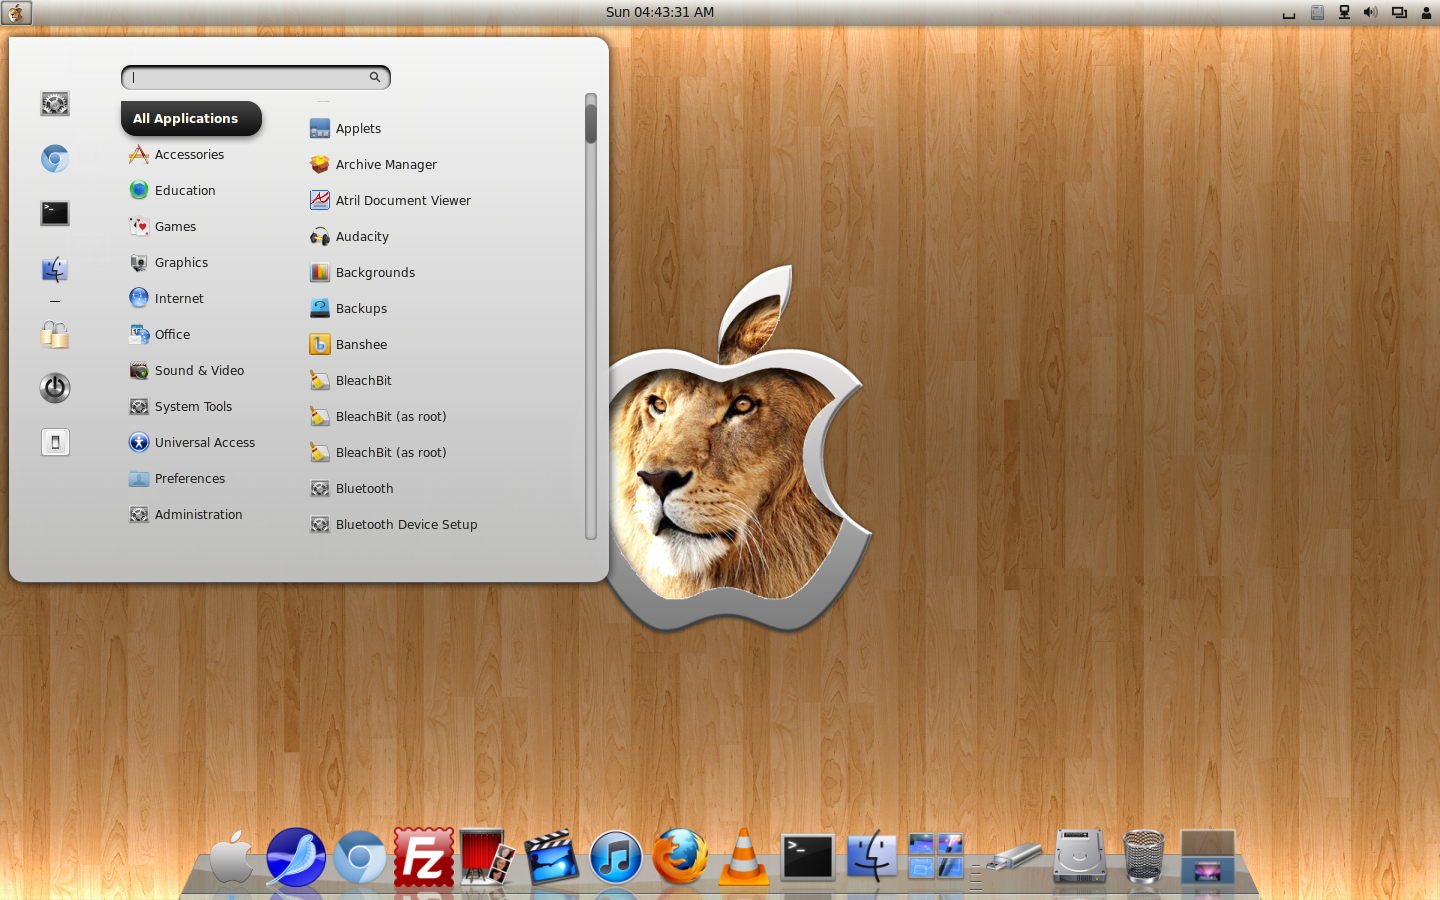Click the clapperboard video icon in dock

(551, 857)
